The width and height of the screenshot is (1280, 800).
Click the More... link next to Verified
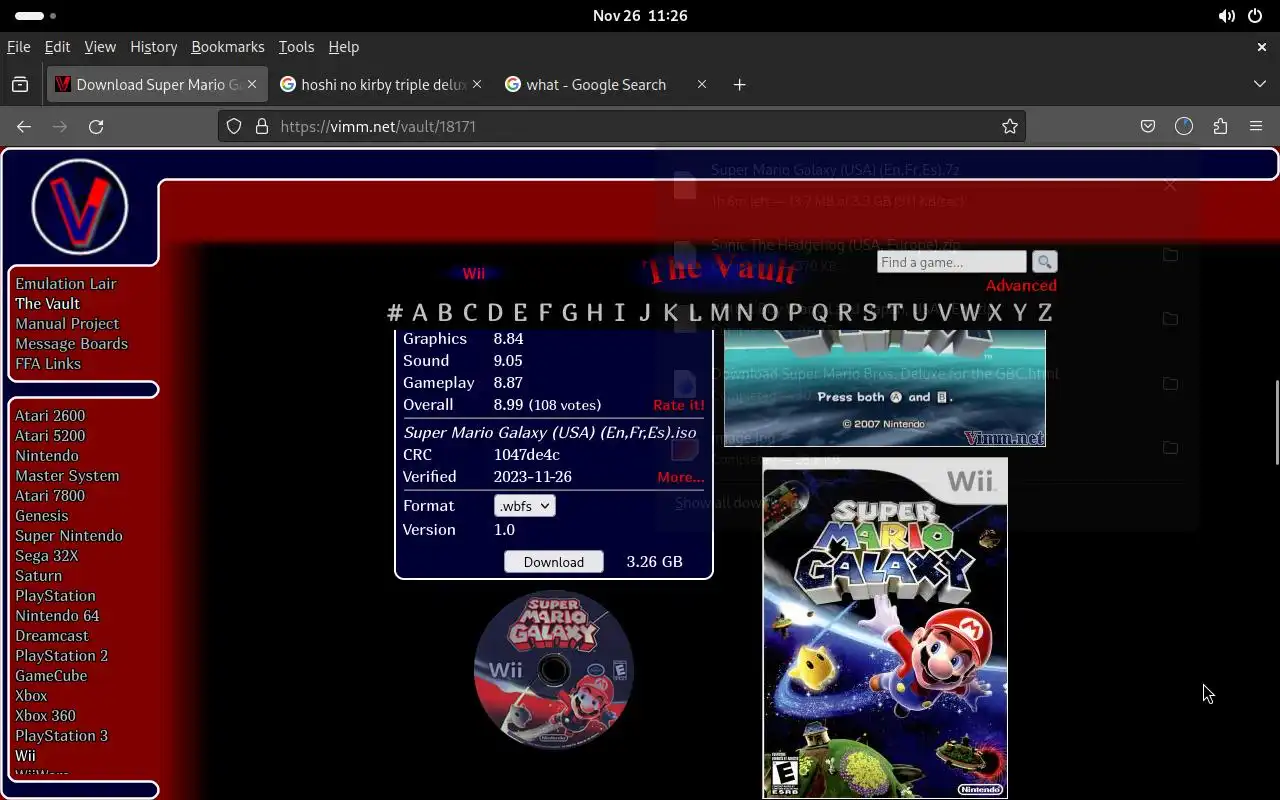click(x=681, y=477)
